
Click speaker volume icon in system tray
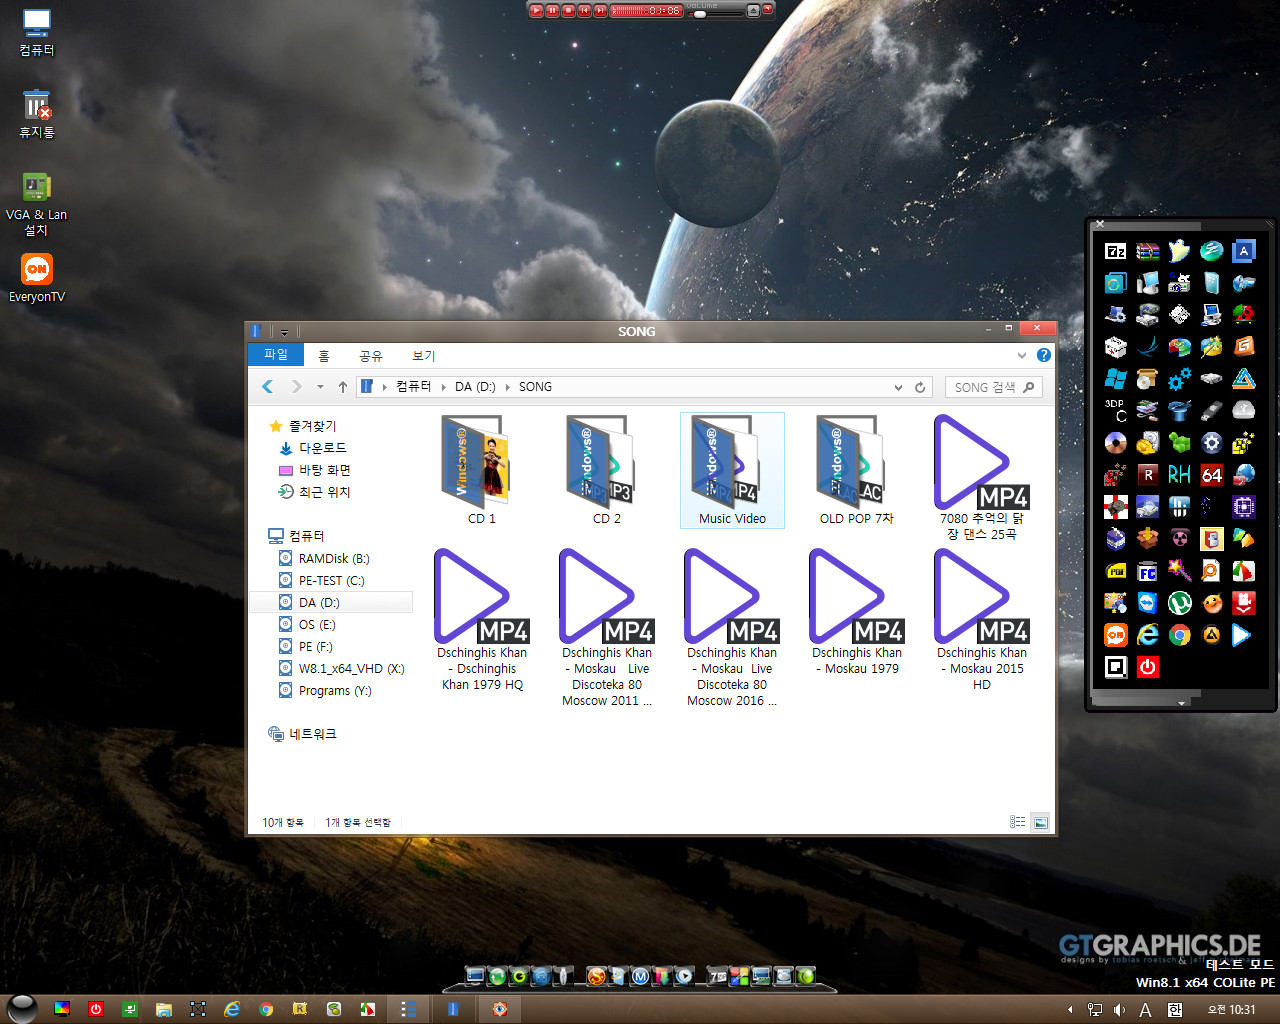click(1120, 1010)
